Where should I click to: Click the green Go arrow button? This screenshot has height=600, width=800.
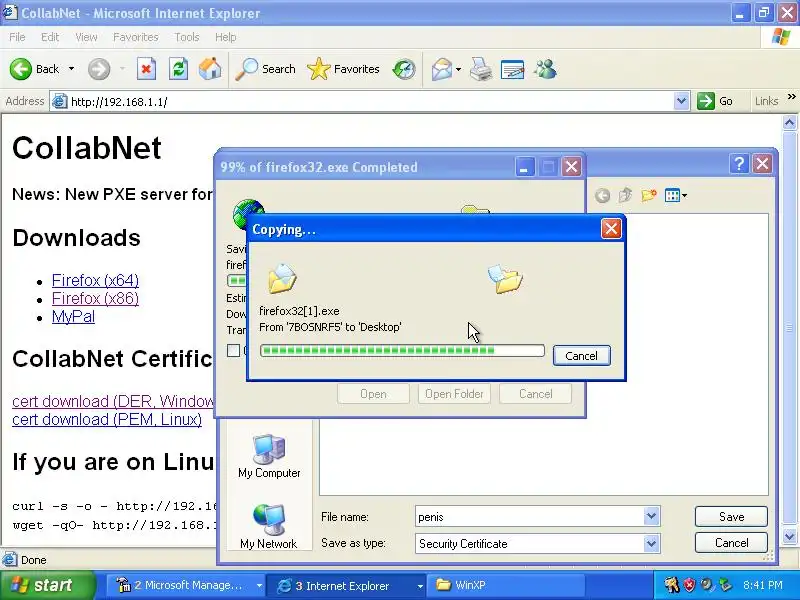(706, 101)
